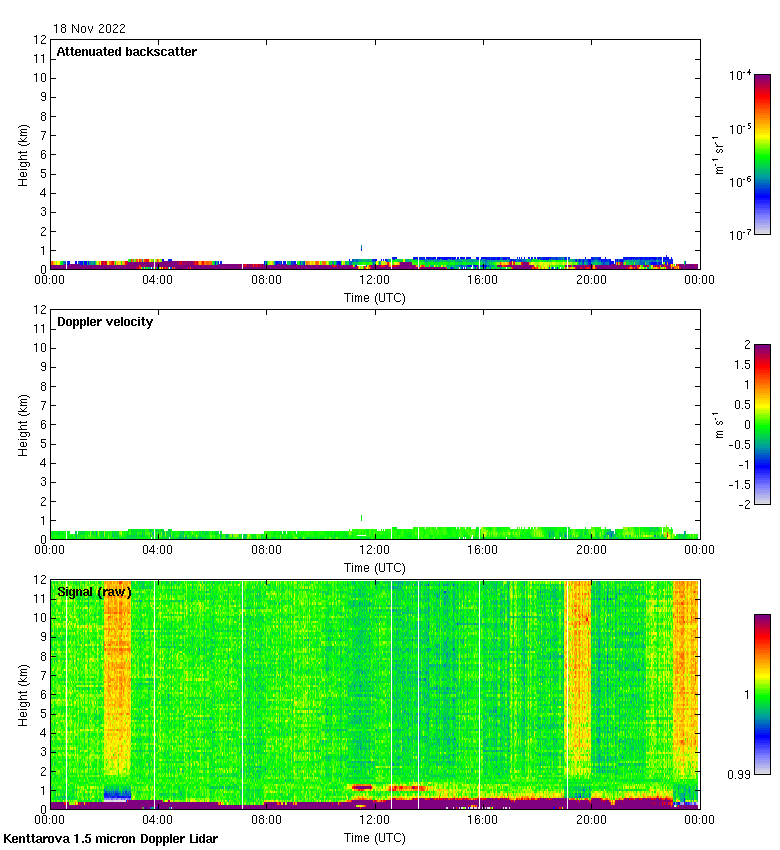The height and width of the screenshot is (850, 780).
Task: Click the red cloud streak near 12:00 in raw signal
Action: point(362,788)
